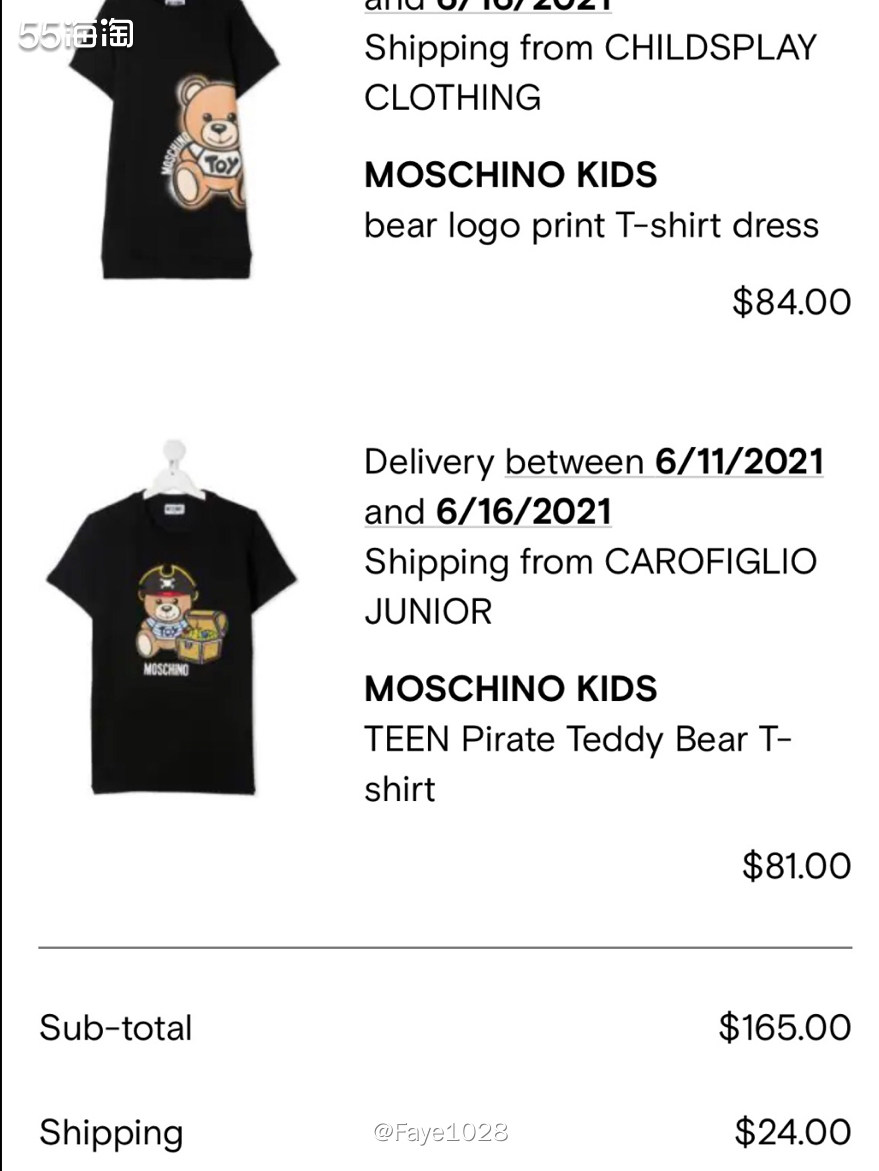Screen dimensions: 879x1171
Task: Click the $84.00 price
Action: point(791,301)
